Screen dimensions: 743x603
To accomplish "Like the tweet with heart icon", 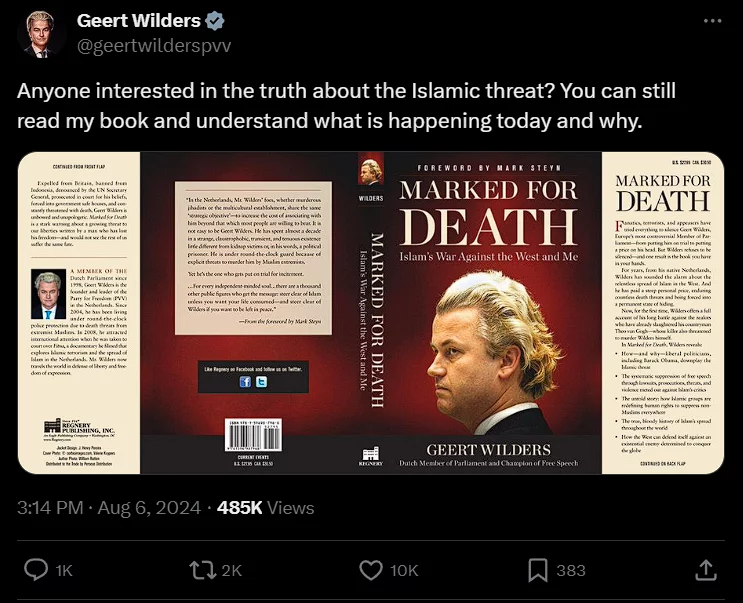I will (371, 570).
